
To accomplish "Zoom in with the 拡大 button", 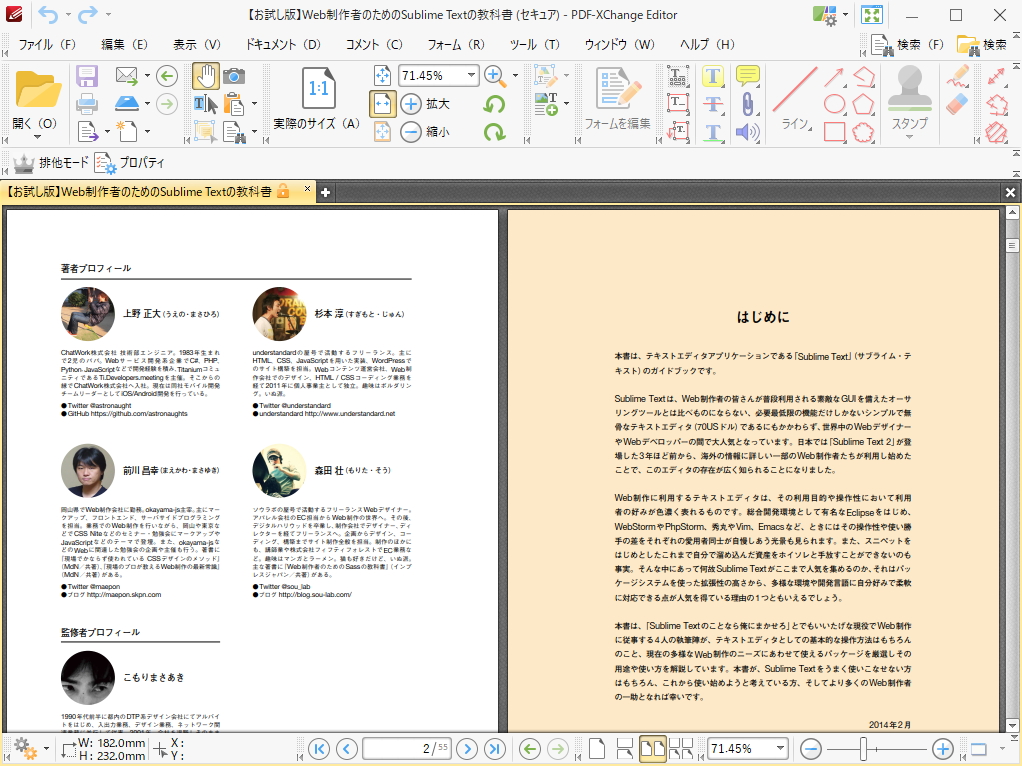I will (x=425, y=104).
